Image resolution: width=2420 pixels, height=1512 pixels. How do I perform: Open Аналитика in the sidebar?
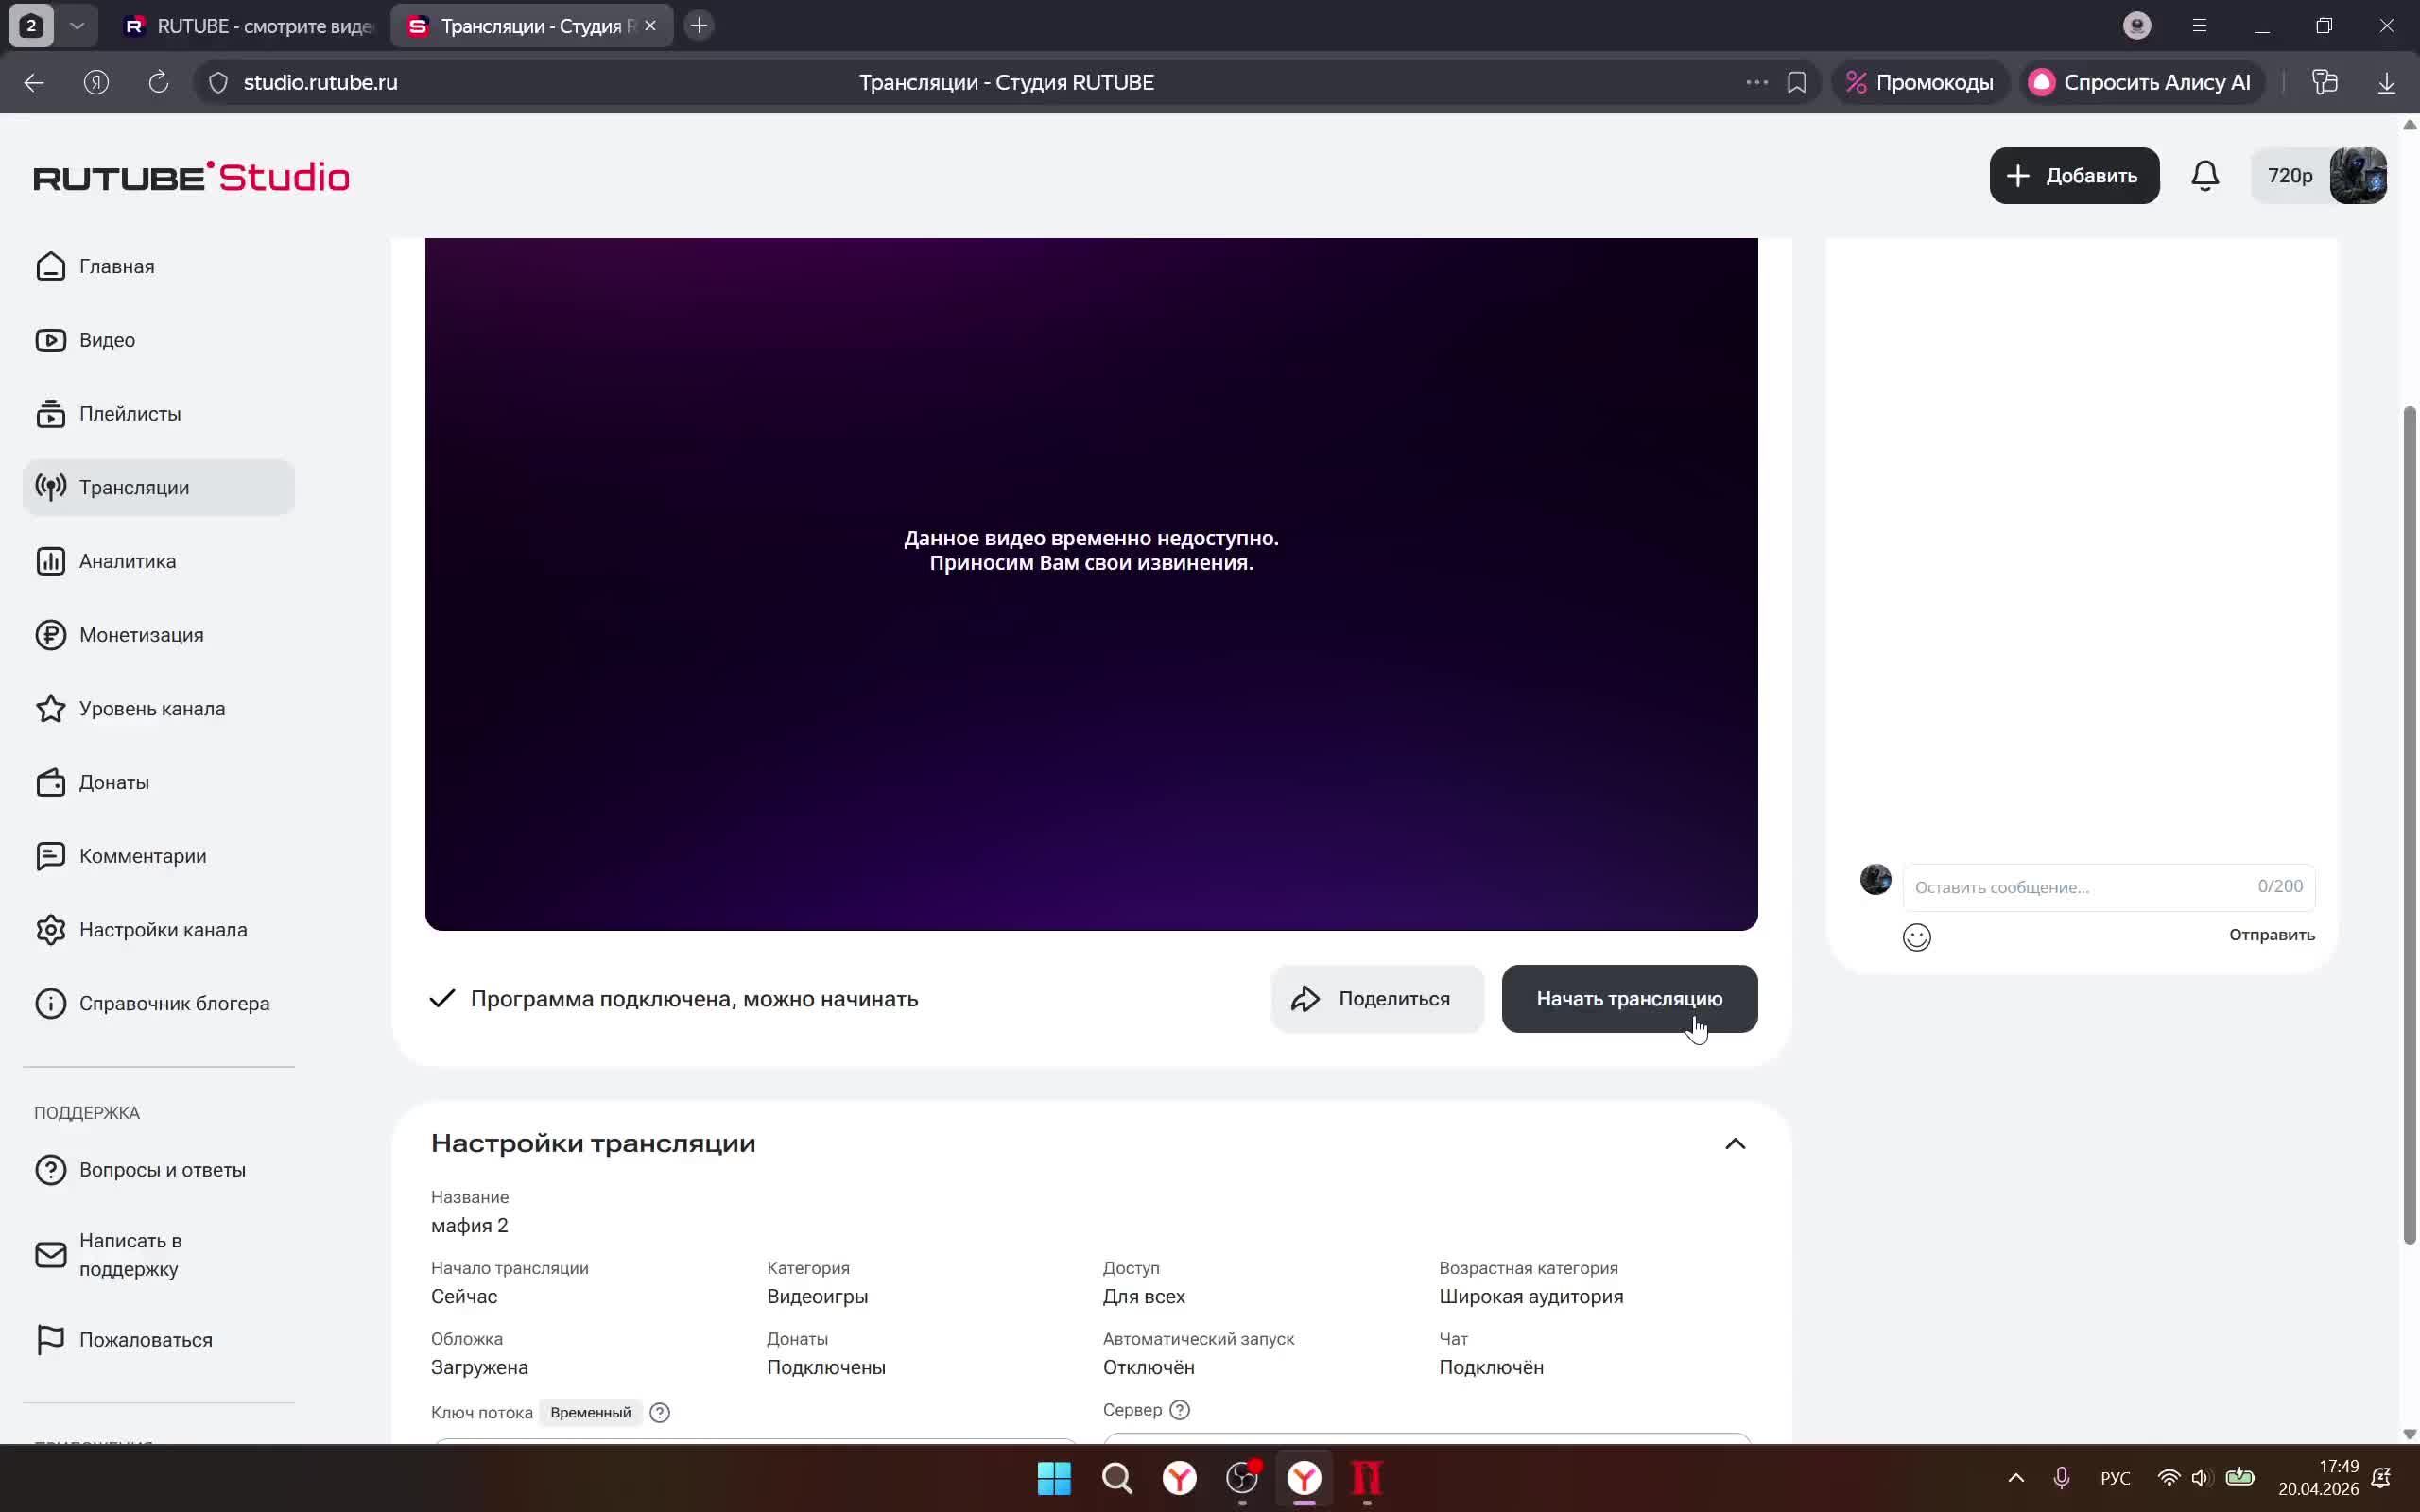pos(127,561)
